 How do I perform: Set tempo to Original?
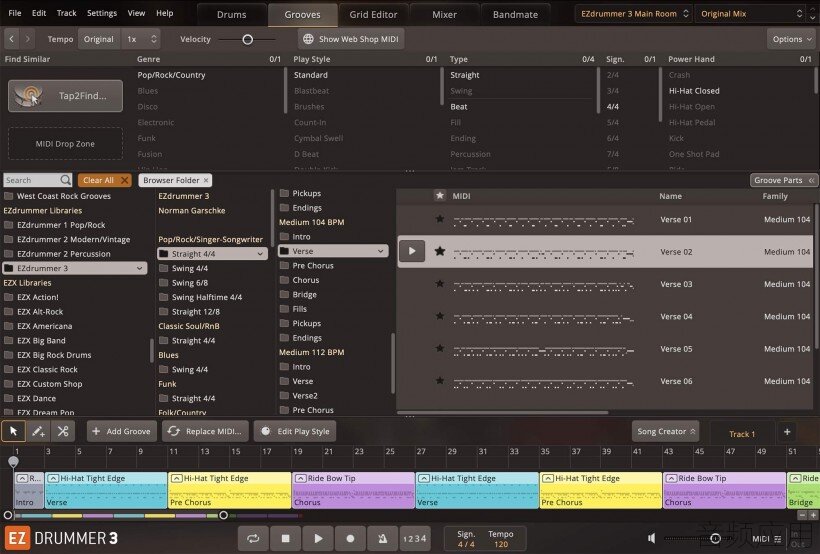(x=99, y=39)
